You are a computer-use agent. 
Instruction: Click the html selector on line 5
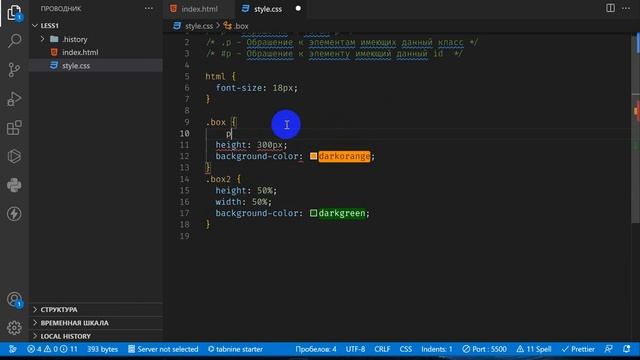click(215, 76)
